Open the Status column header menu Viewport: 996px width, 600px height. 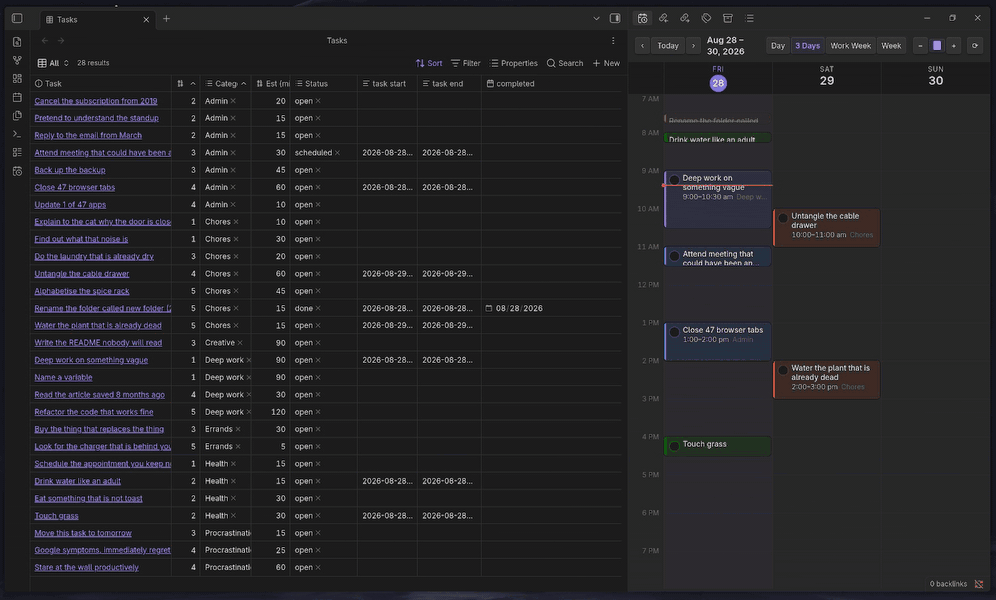pyautogui.click(x=323, y=83)
